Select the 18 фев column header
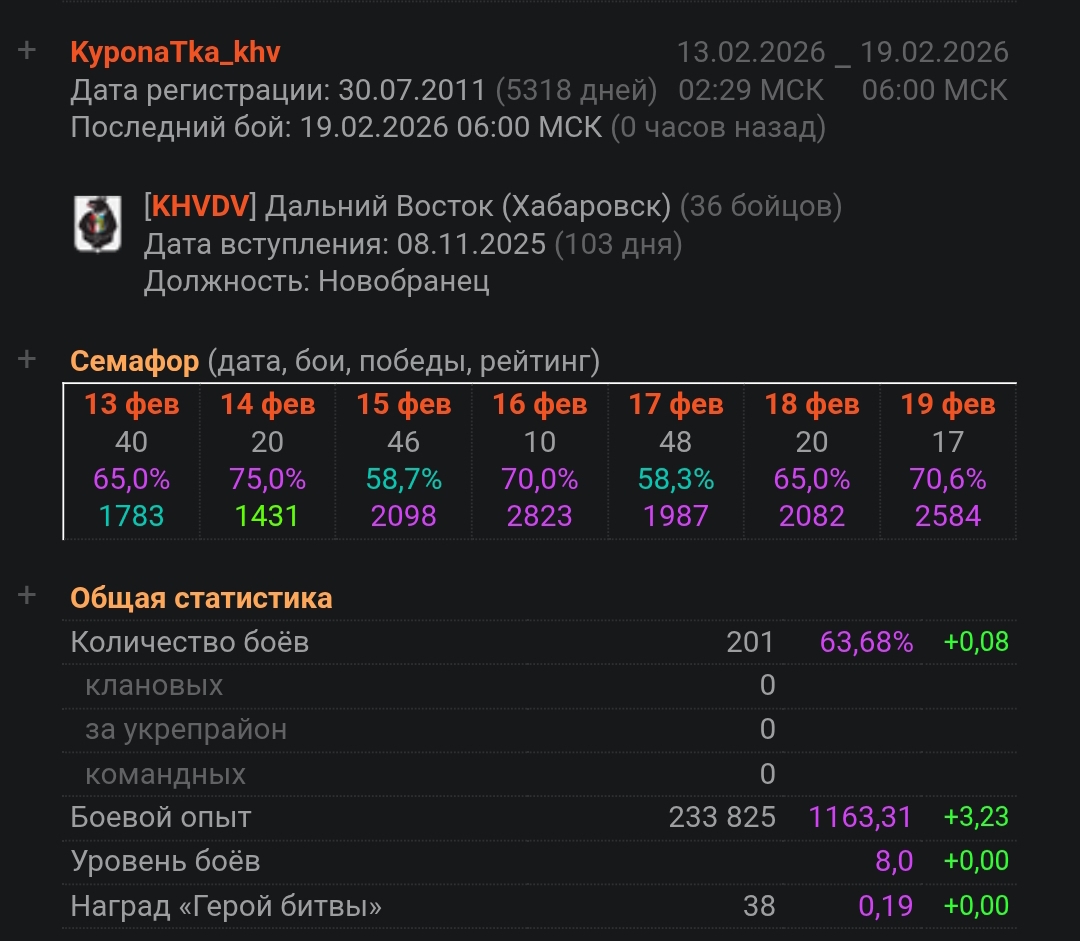The height and width of the screenshot is (941, 1080). tap(812, 404)
